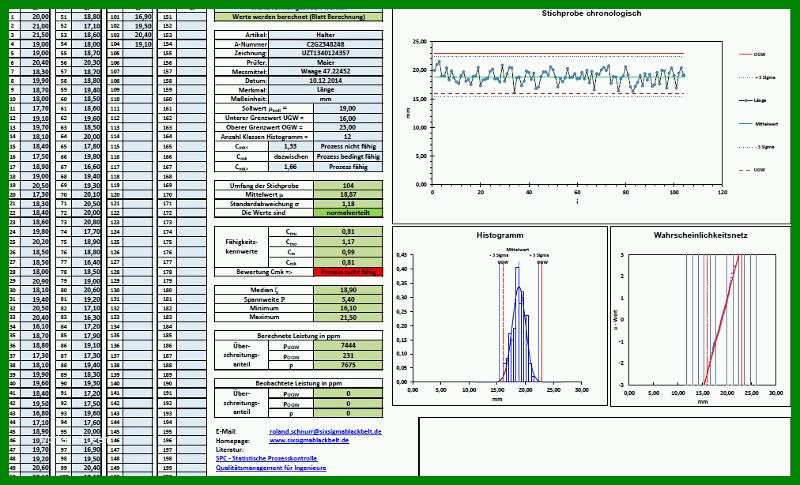The width and height of the screenshot is (800, 485).
Task: Click the Prozess bedingt fähig label cell
Action: [348, 157]
